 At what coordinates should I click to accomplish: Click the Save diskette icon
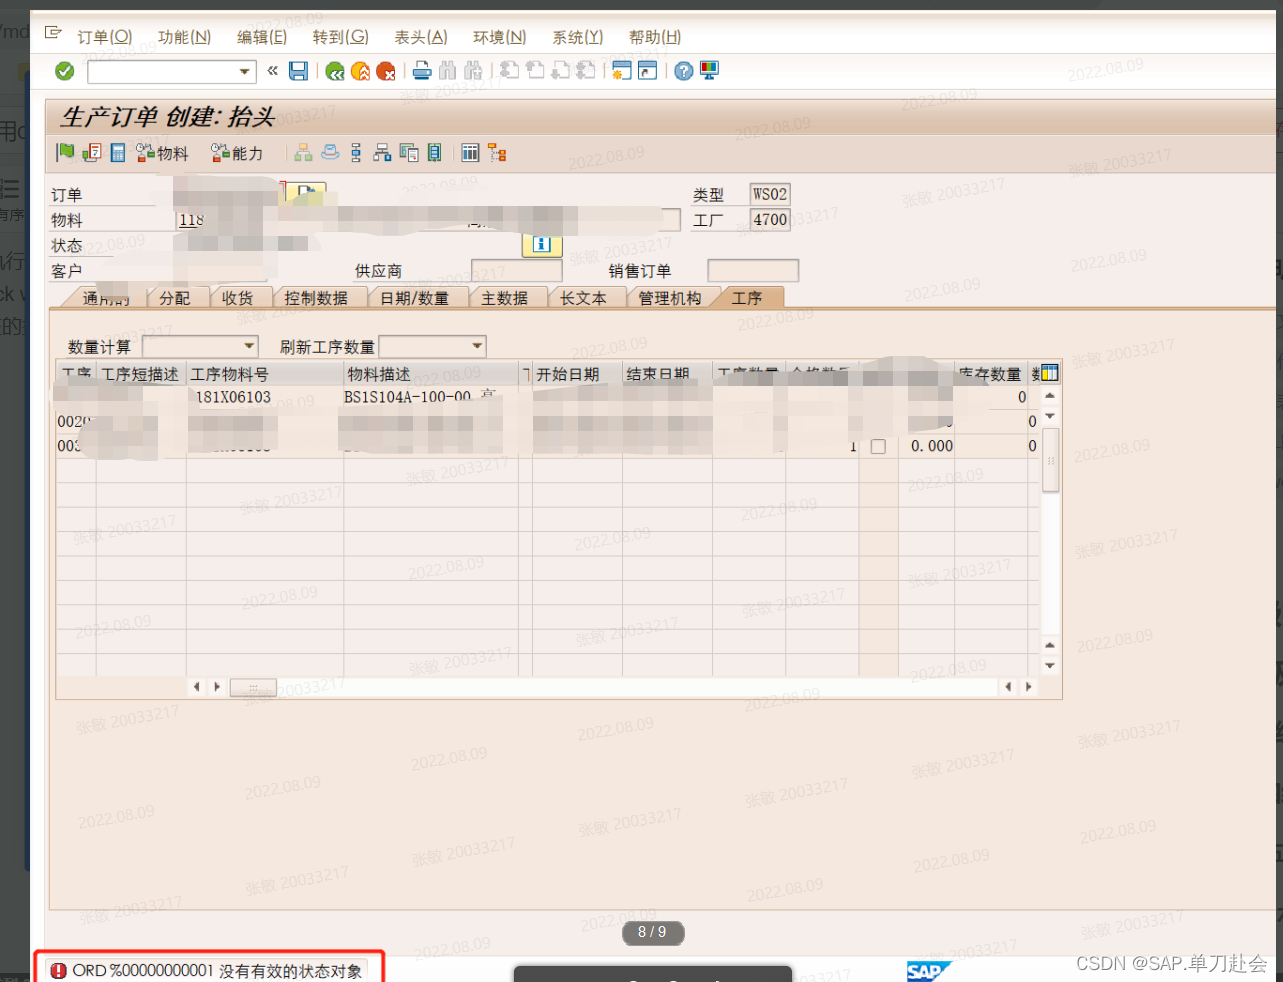(298, 71)
